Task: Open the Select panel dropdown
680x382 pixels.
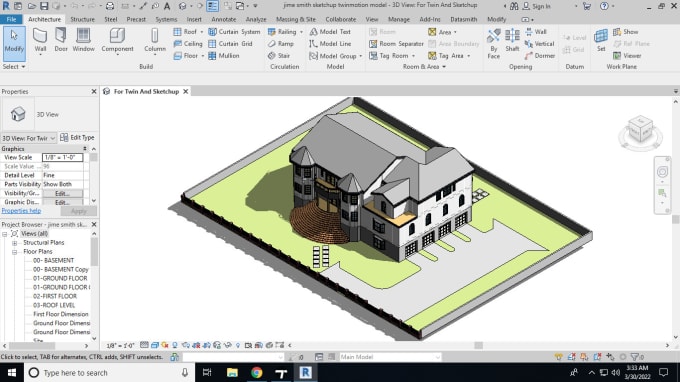Action: coord(14,67)
